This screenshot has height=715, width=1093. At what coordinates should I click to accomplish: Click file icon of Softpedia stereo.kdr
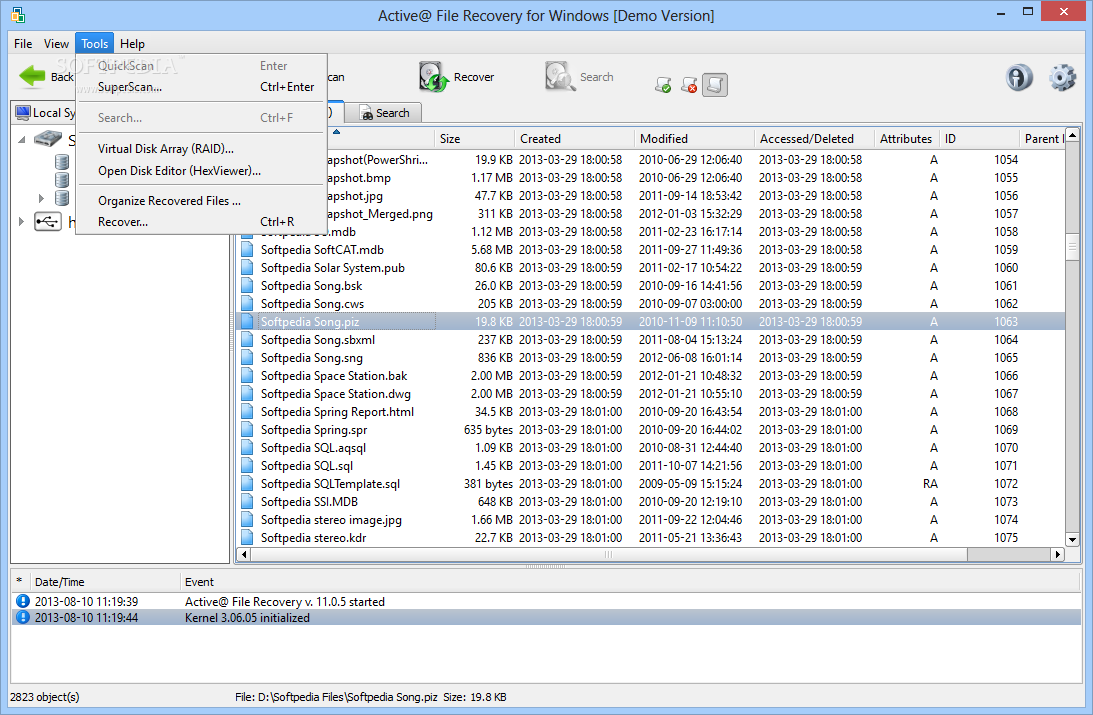[247, 537]
